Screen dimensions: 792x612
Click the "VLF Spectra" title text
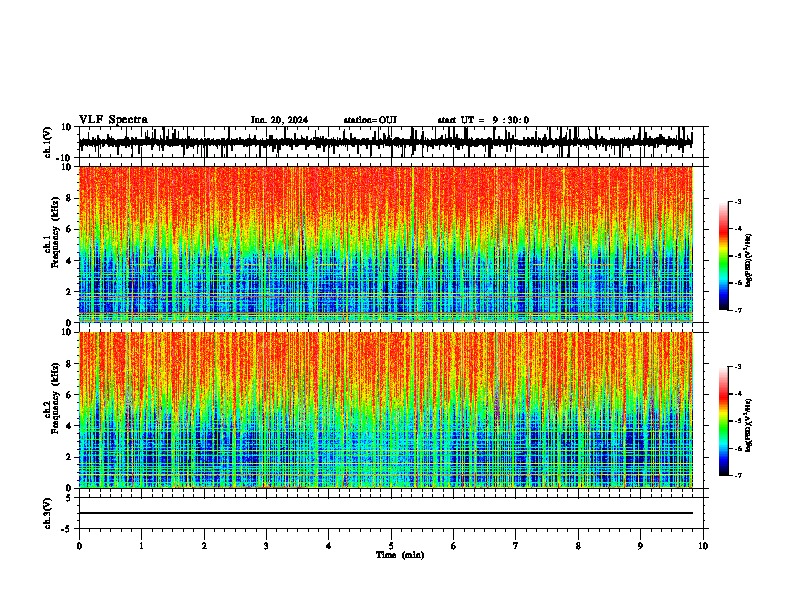pyautogui.click(x=113, y=120)
